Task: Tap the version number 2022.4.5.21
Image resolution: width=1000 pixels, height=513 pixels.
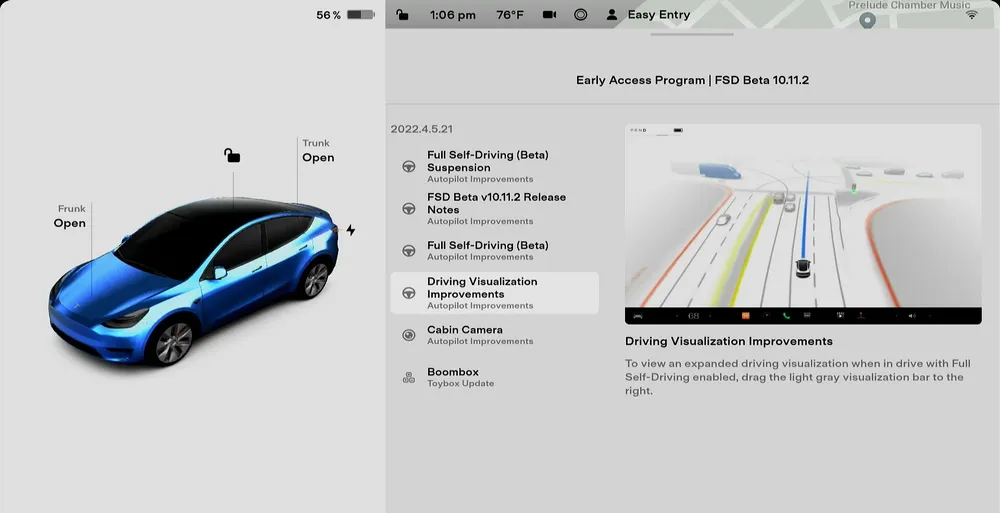Action: coord(422,129)
